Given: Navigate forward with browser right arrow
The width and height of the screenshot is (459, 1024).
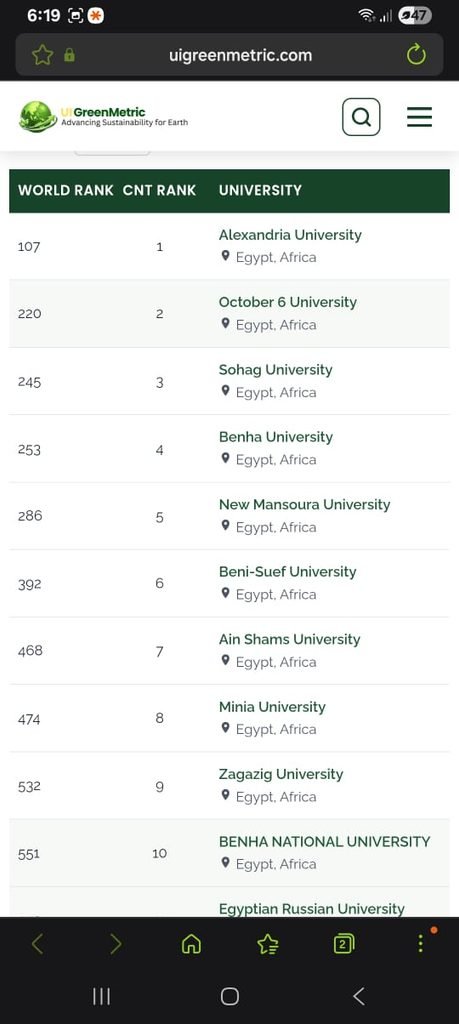Looking at the screenshot, I should point(115,944).
